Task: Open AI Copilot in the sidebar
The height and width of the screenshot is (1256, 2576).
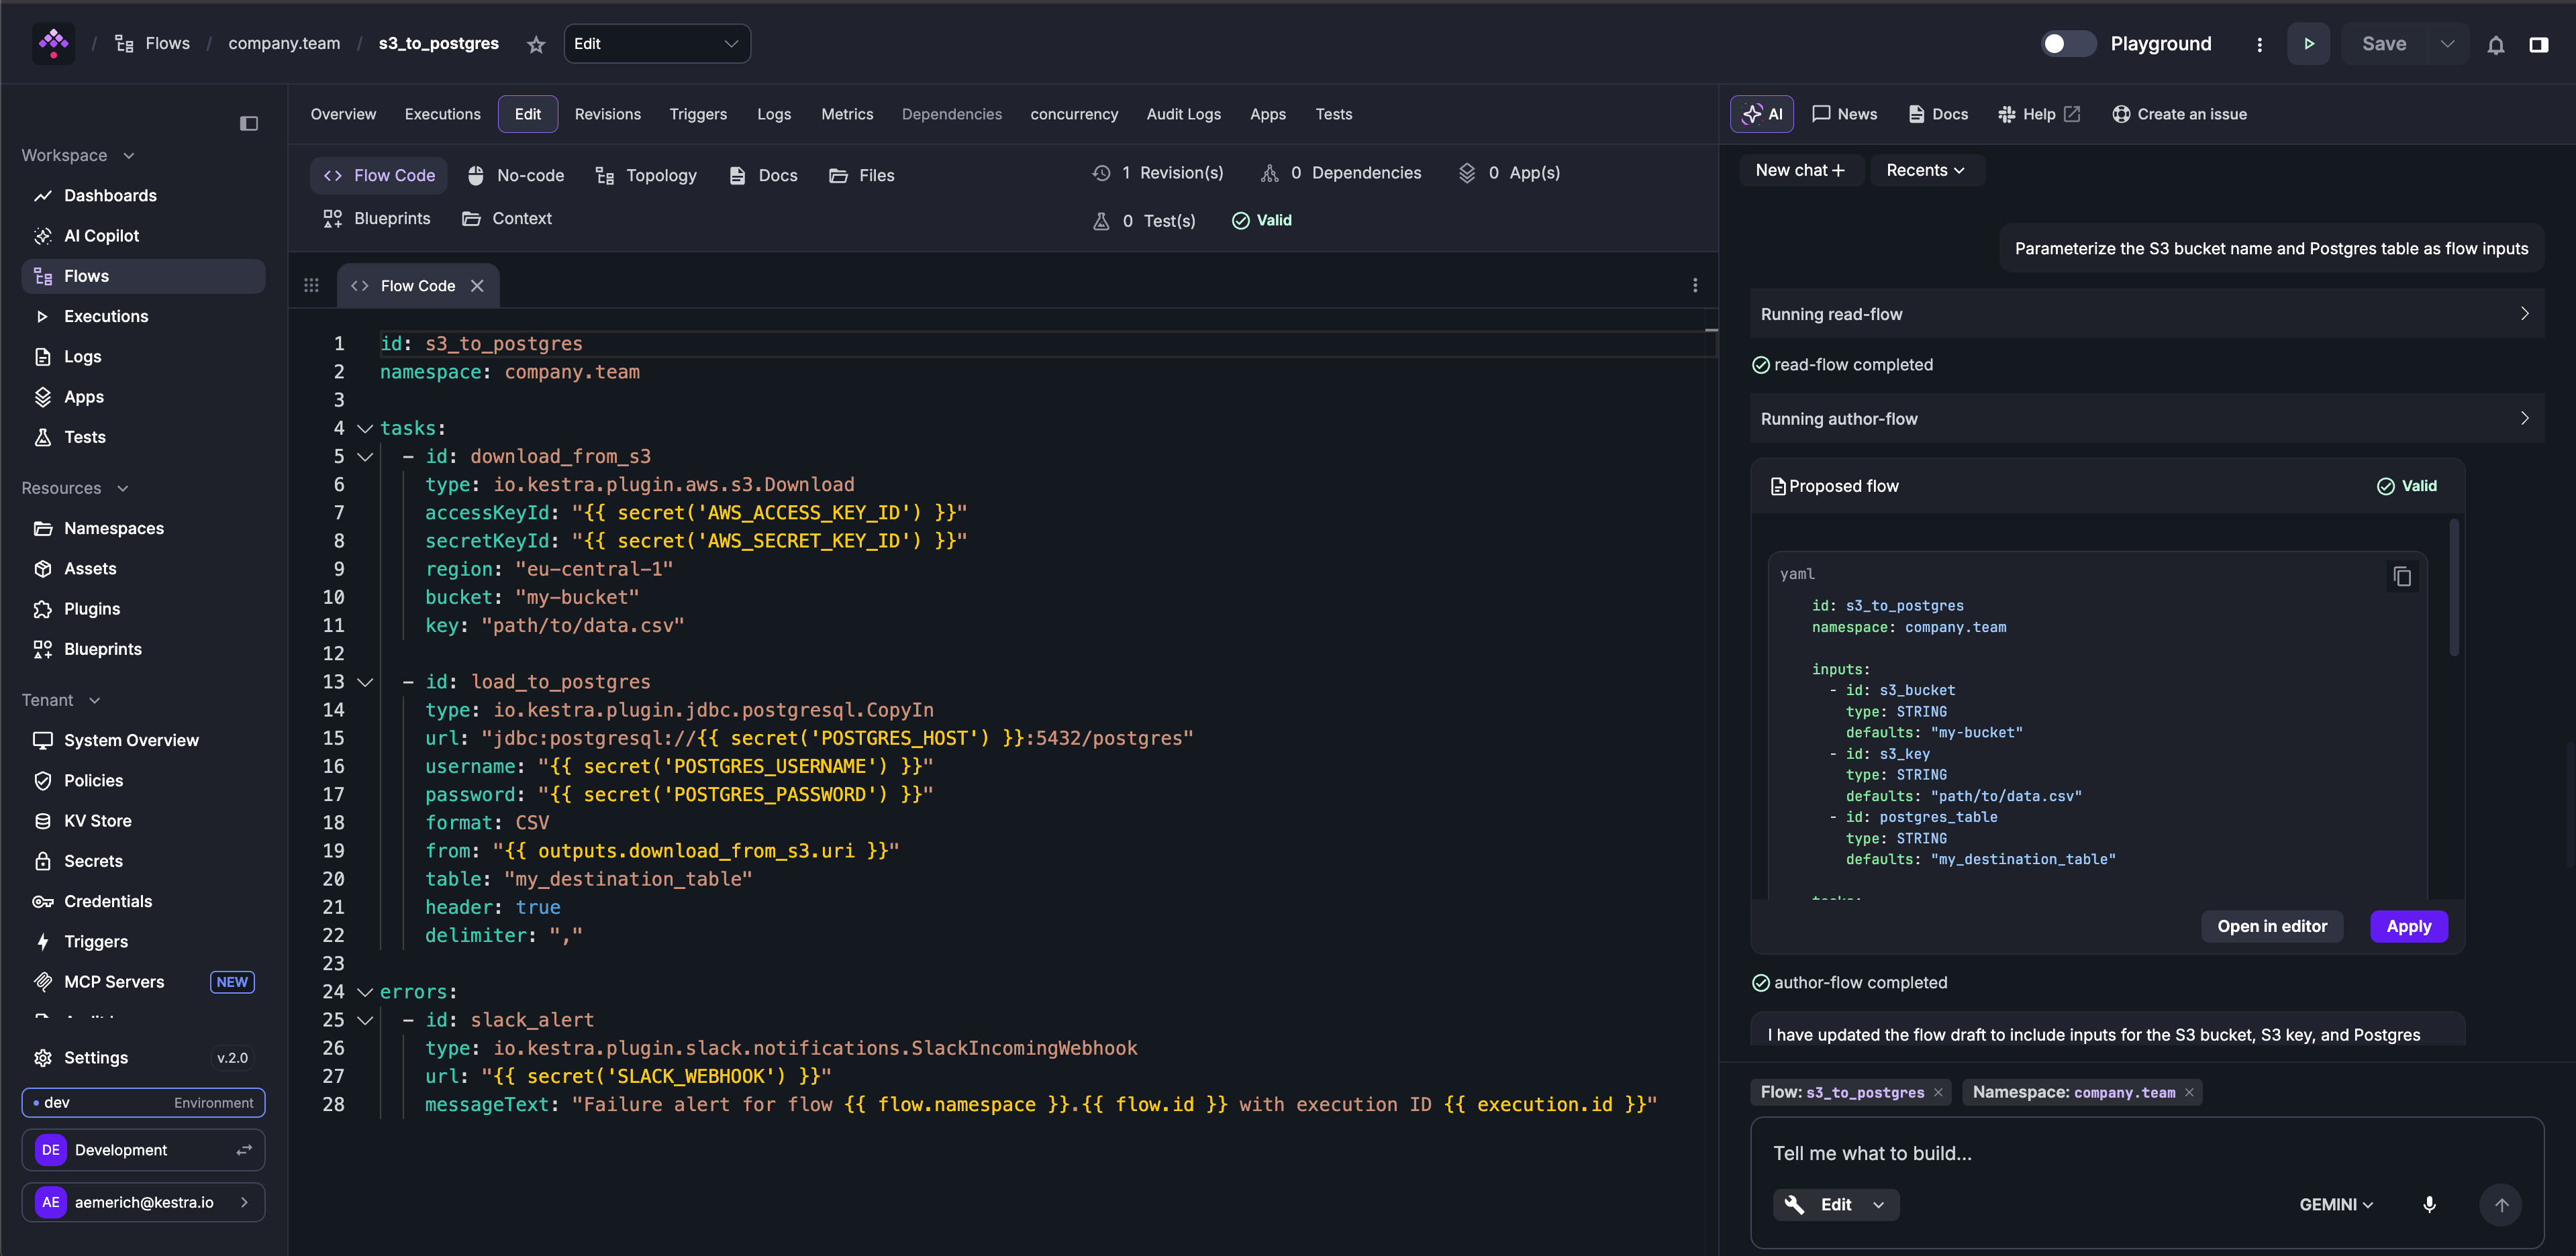Action: coord(143,235)
